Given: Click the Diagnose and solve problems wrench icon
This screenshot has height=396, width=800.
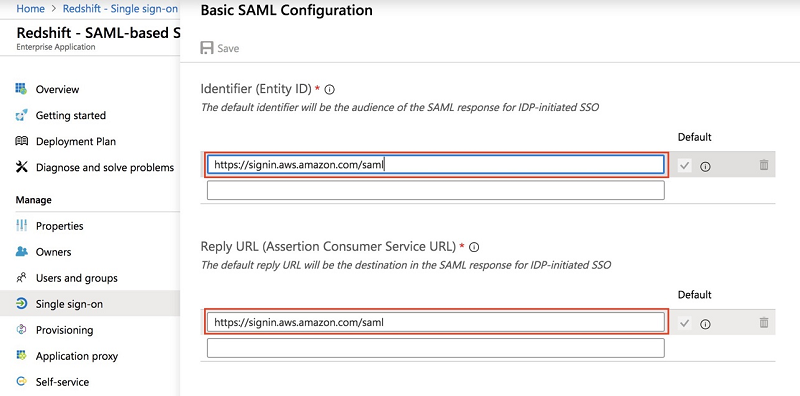Looking at the screenshot, I should click(x=21, y=166).
